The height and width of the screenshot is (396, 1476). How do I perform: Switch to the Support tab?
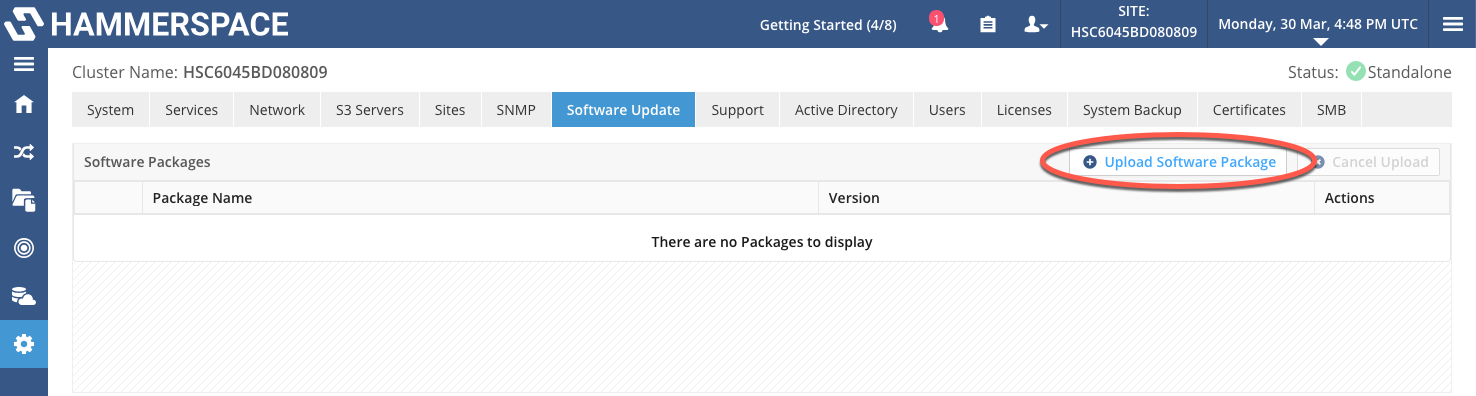point(737,110)
